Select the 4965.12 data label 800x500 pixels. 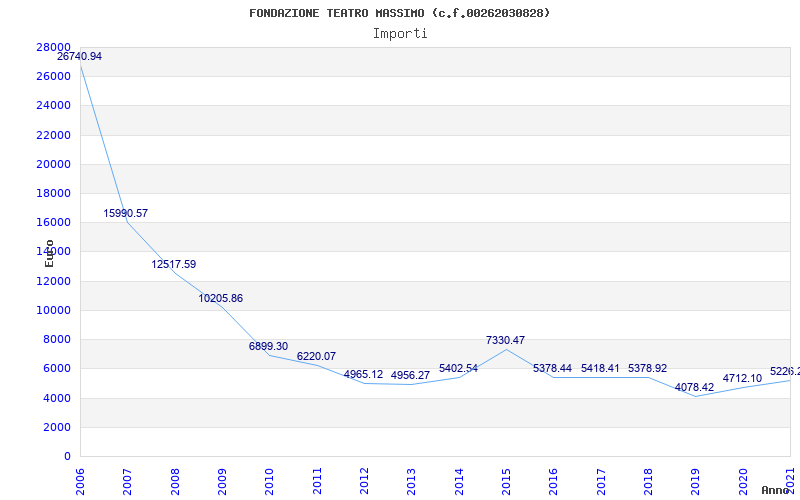pos(363,374)
